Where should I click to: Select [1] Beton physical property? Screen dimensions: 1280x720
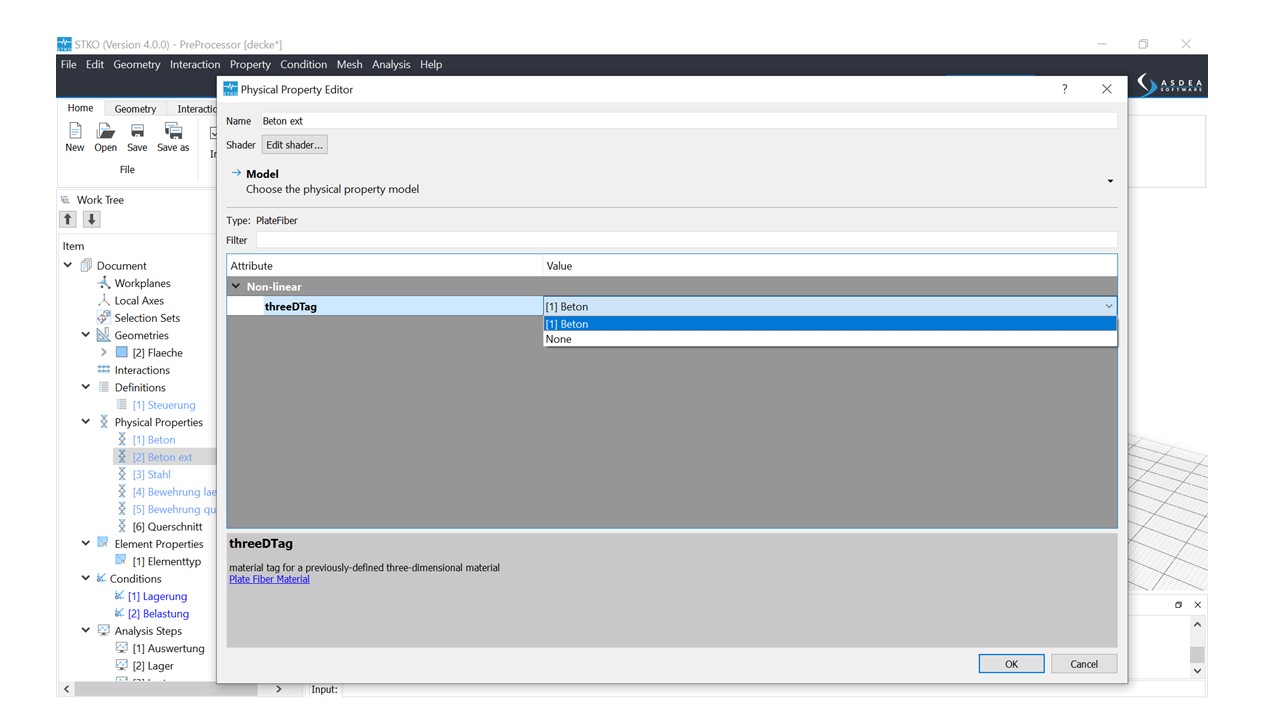[x=153, y=440]
